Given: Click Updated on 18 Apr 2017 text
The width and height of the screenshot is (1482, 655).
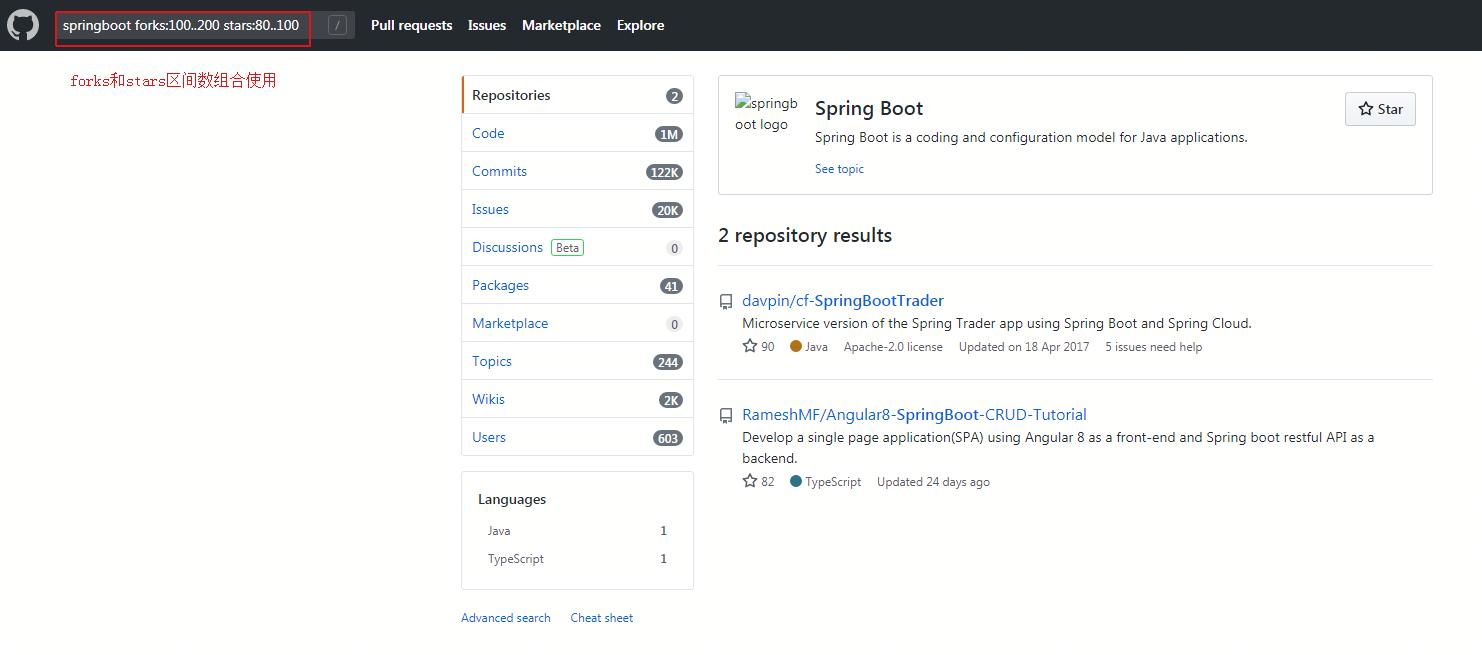Looking at the screenshot, I should (1024, 347).
